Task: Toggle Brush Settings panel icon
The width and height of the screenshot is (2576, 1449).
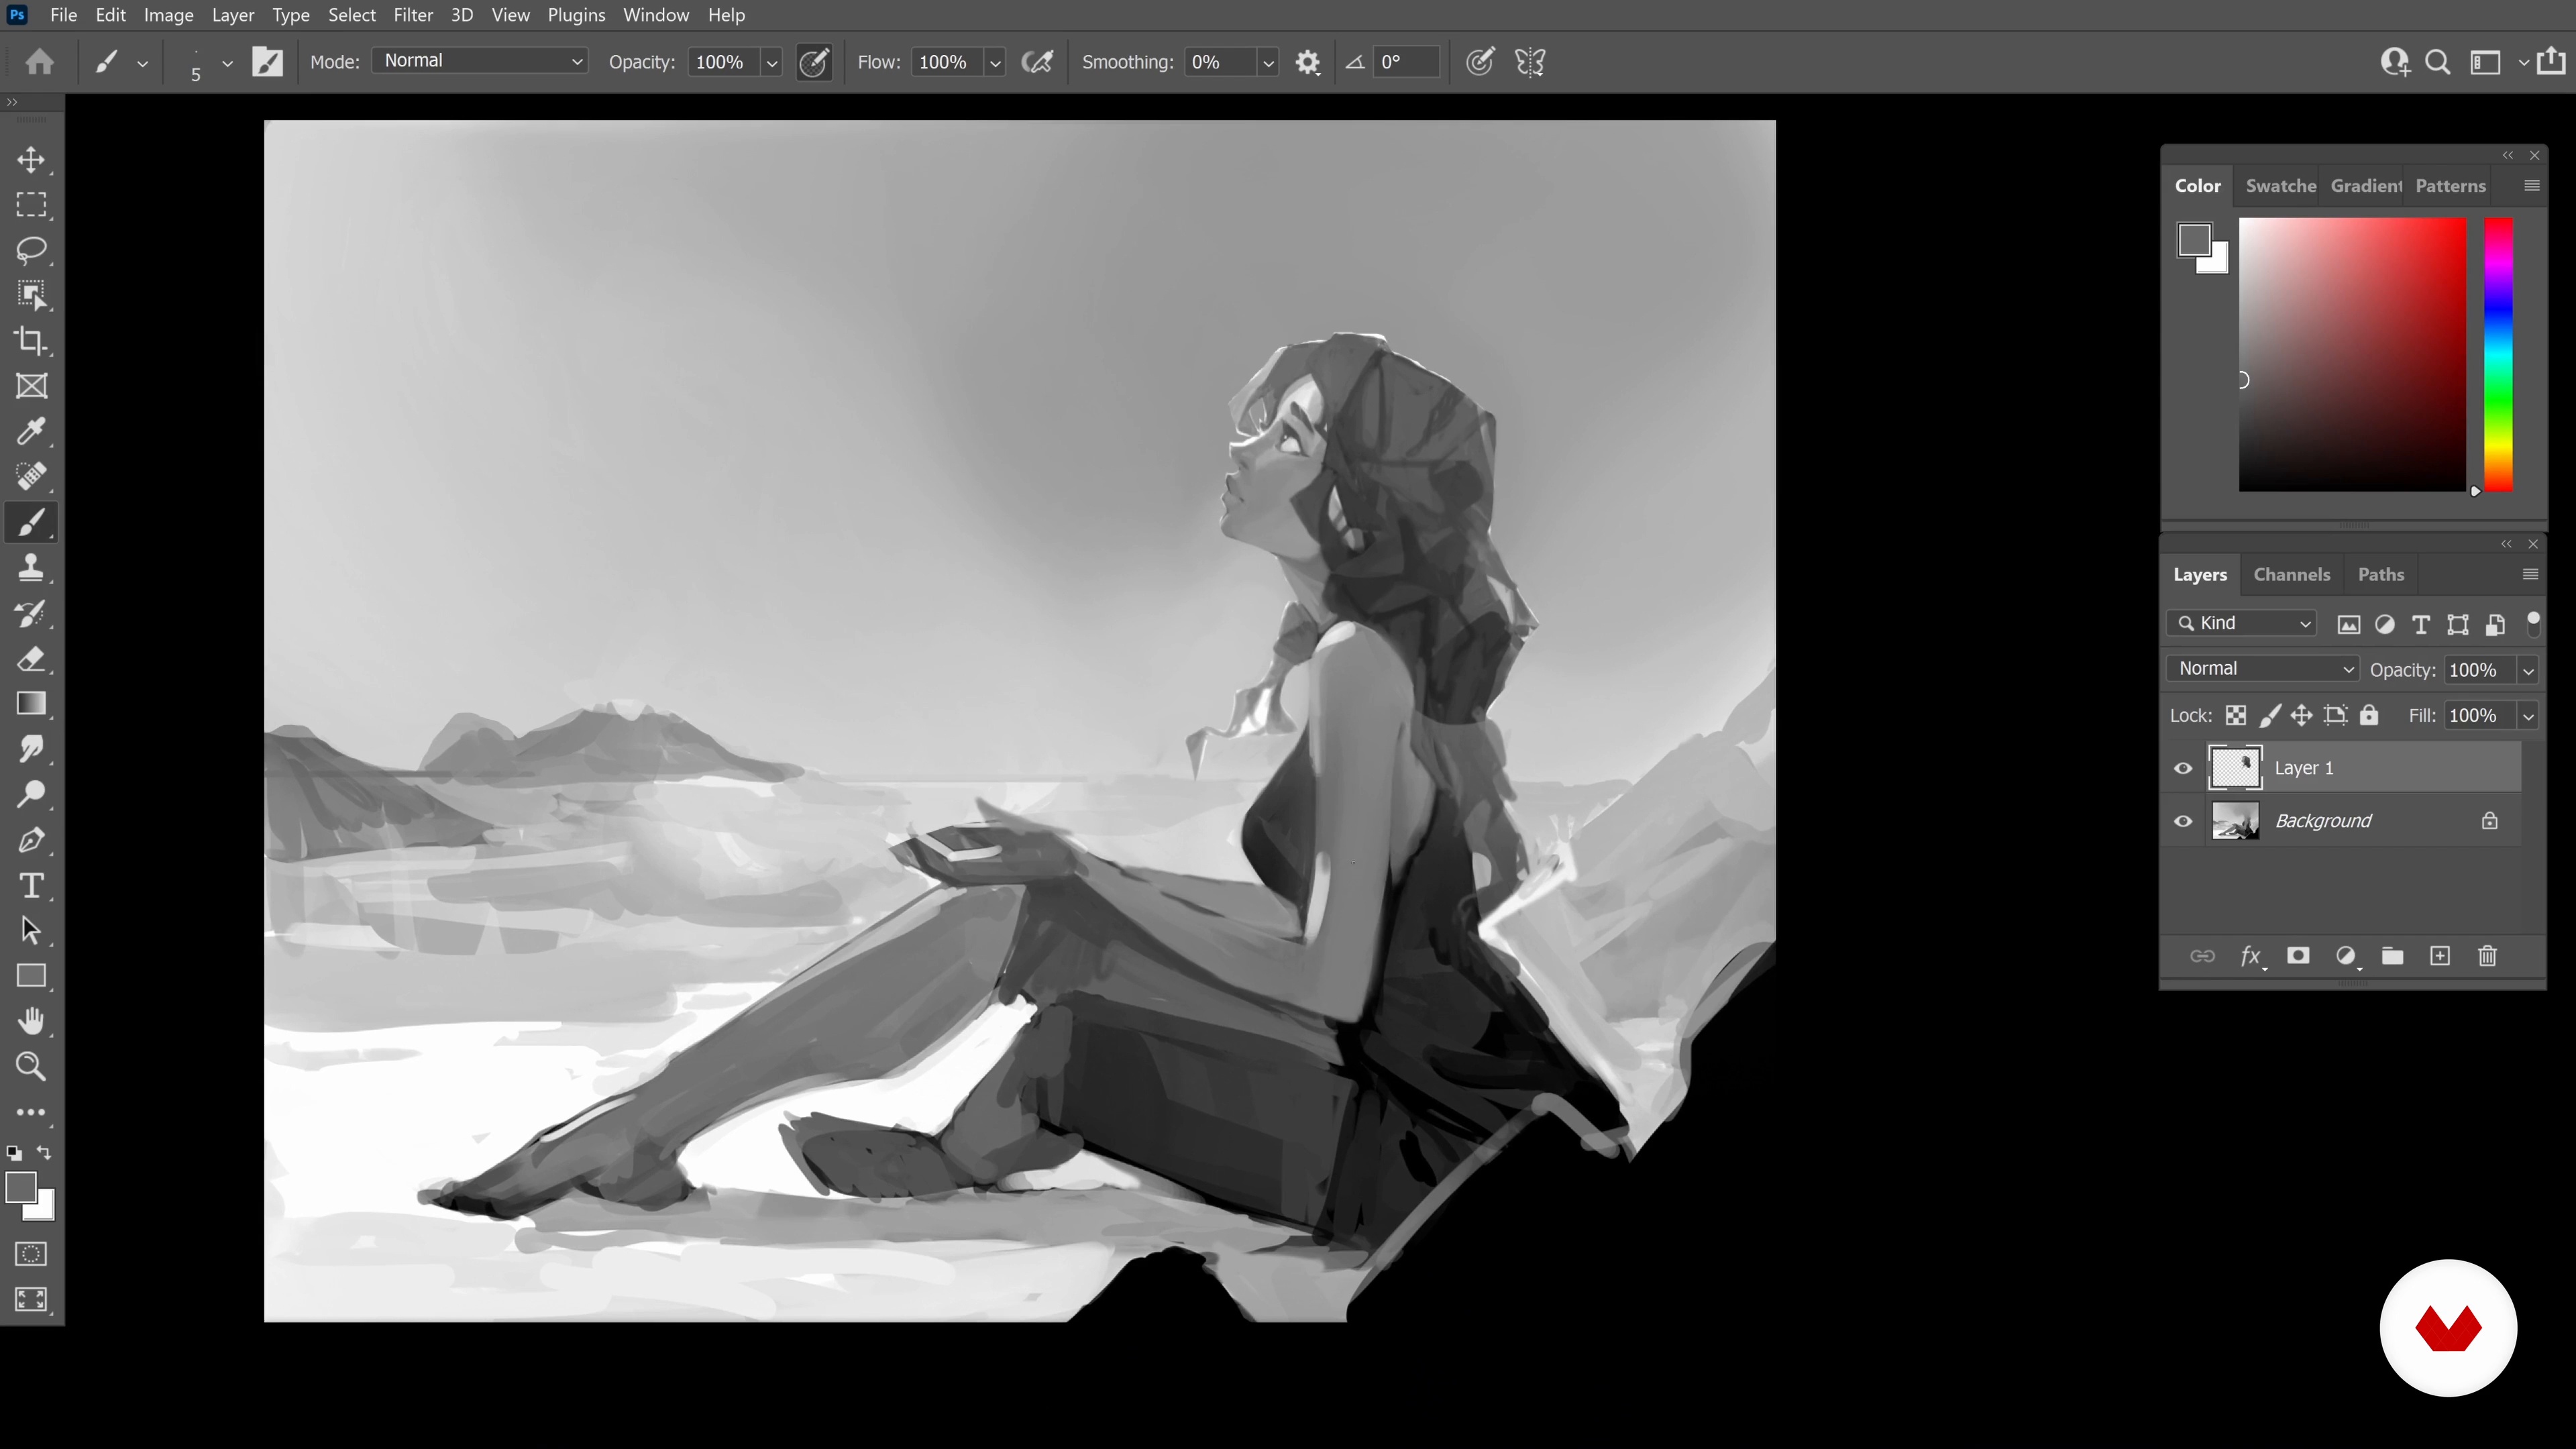Action: pos(267,62)
